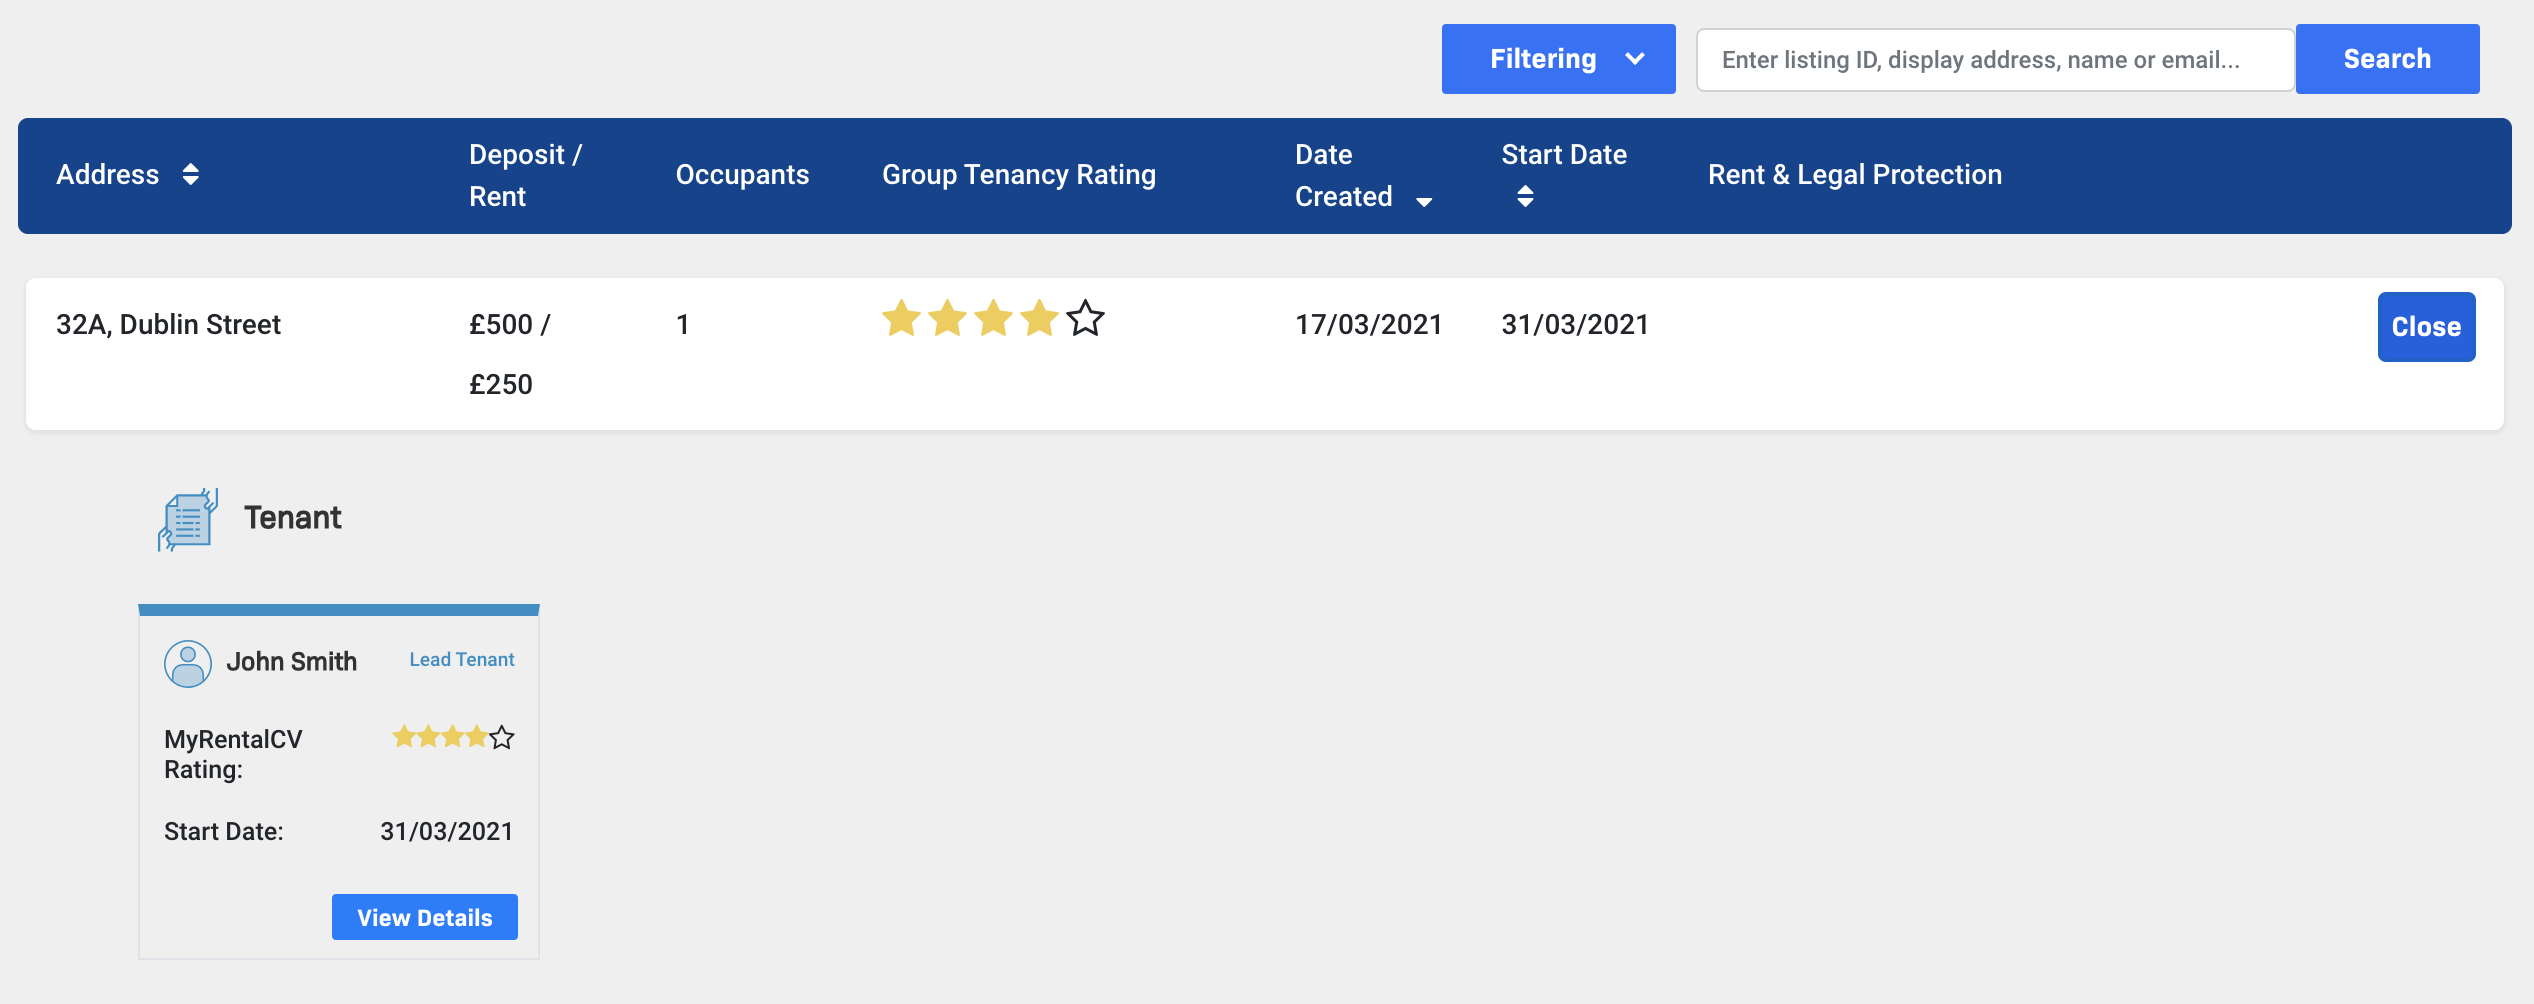Click the John Smith tenant name
The width and height of the screenshot is (2534, 1004).
click(291, 662)
